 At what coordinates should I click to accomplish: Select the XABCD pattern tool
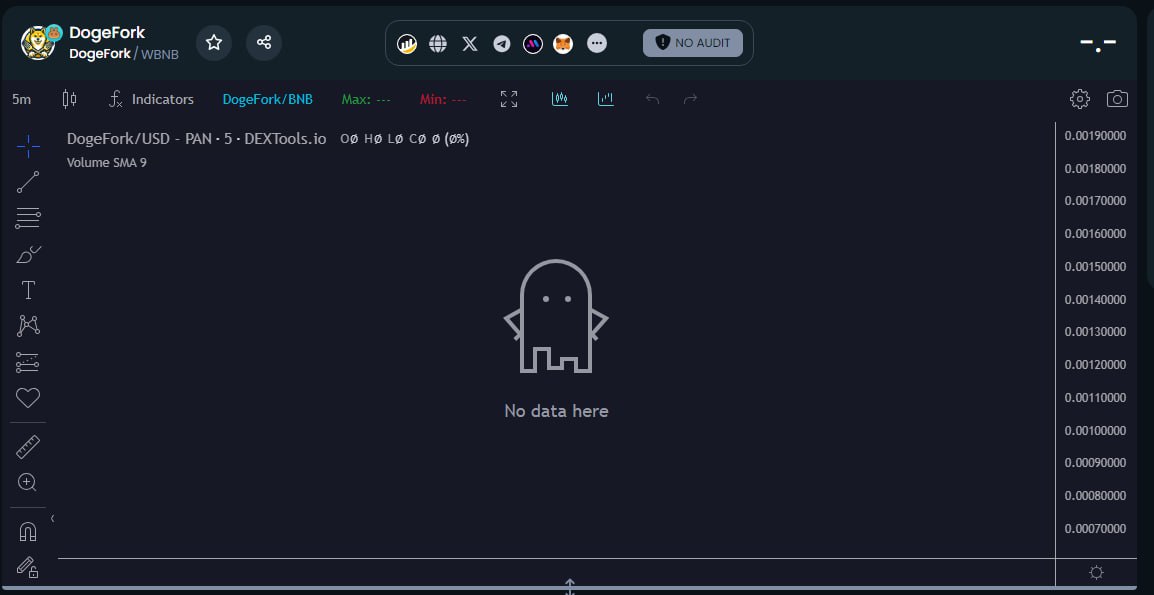pos(27,325)
